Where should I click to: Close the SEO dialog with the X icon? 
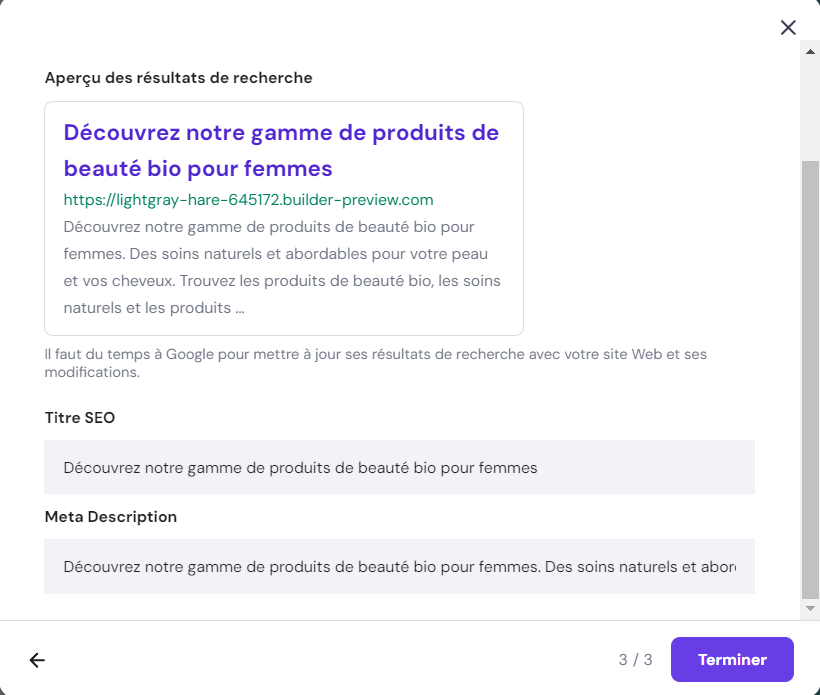(x=788, y=27)
